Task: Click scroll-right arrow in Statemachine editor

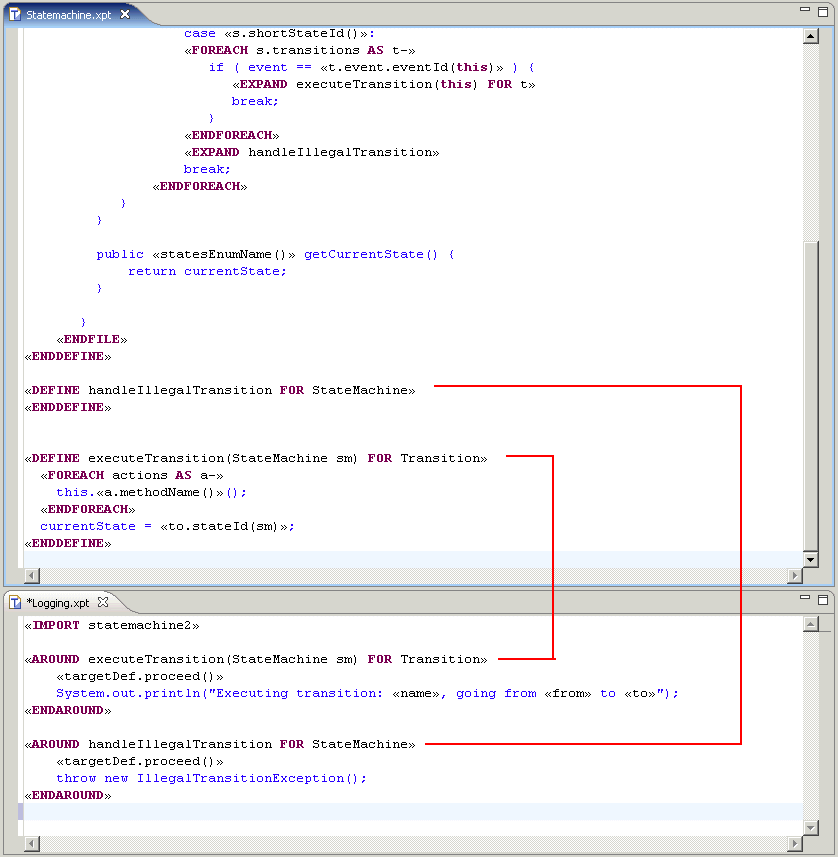Action: 795,576
